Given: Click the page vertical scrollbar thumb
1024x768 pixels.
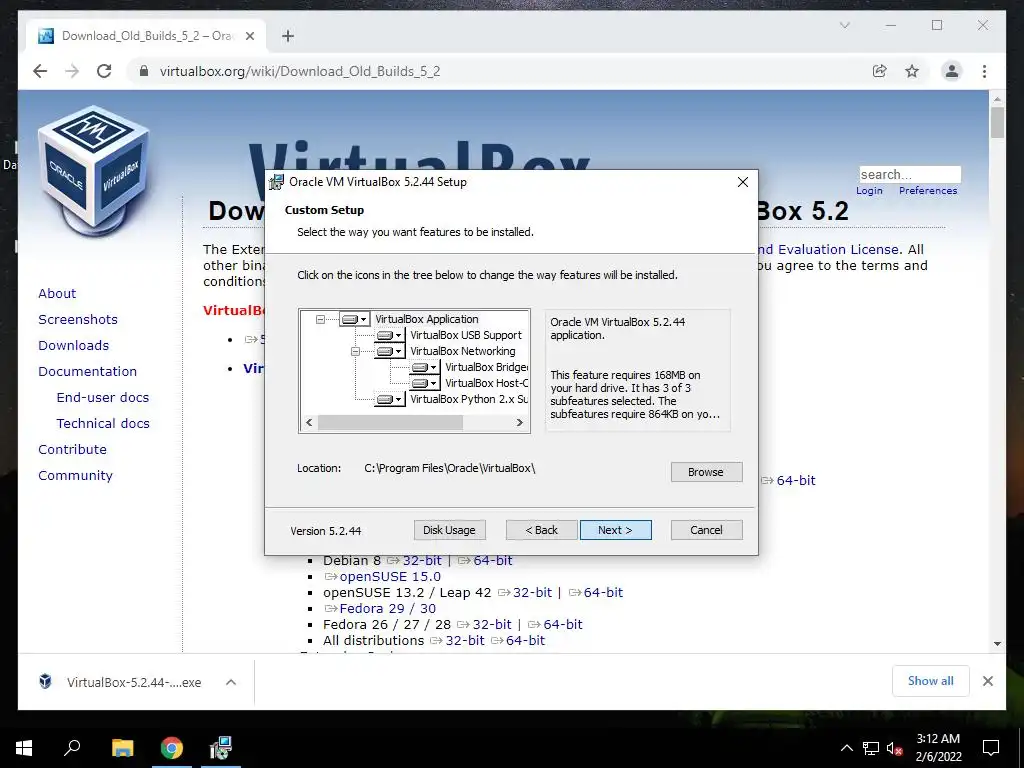Looking at the screenshot, I should tap(997, 122).
